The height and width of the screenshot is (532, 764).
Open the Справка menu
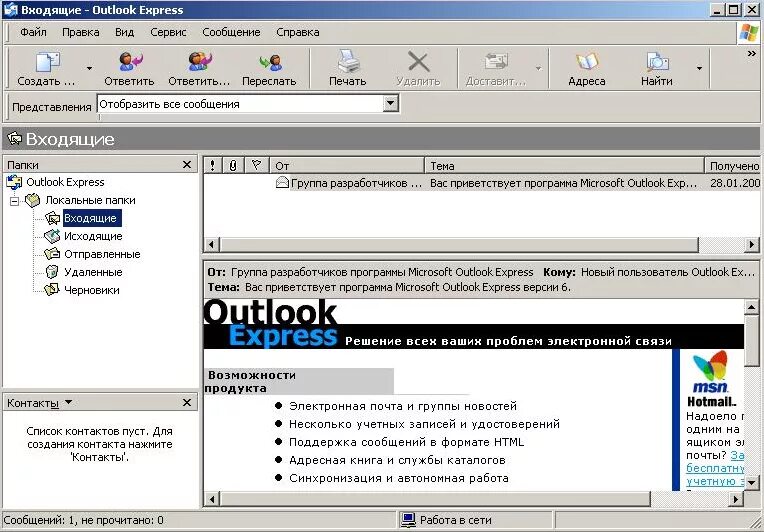298,32
